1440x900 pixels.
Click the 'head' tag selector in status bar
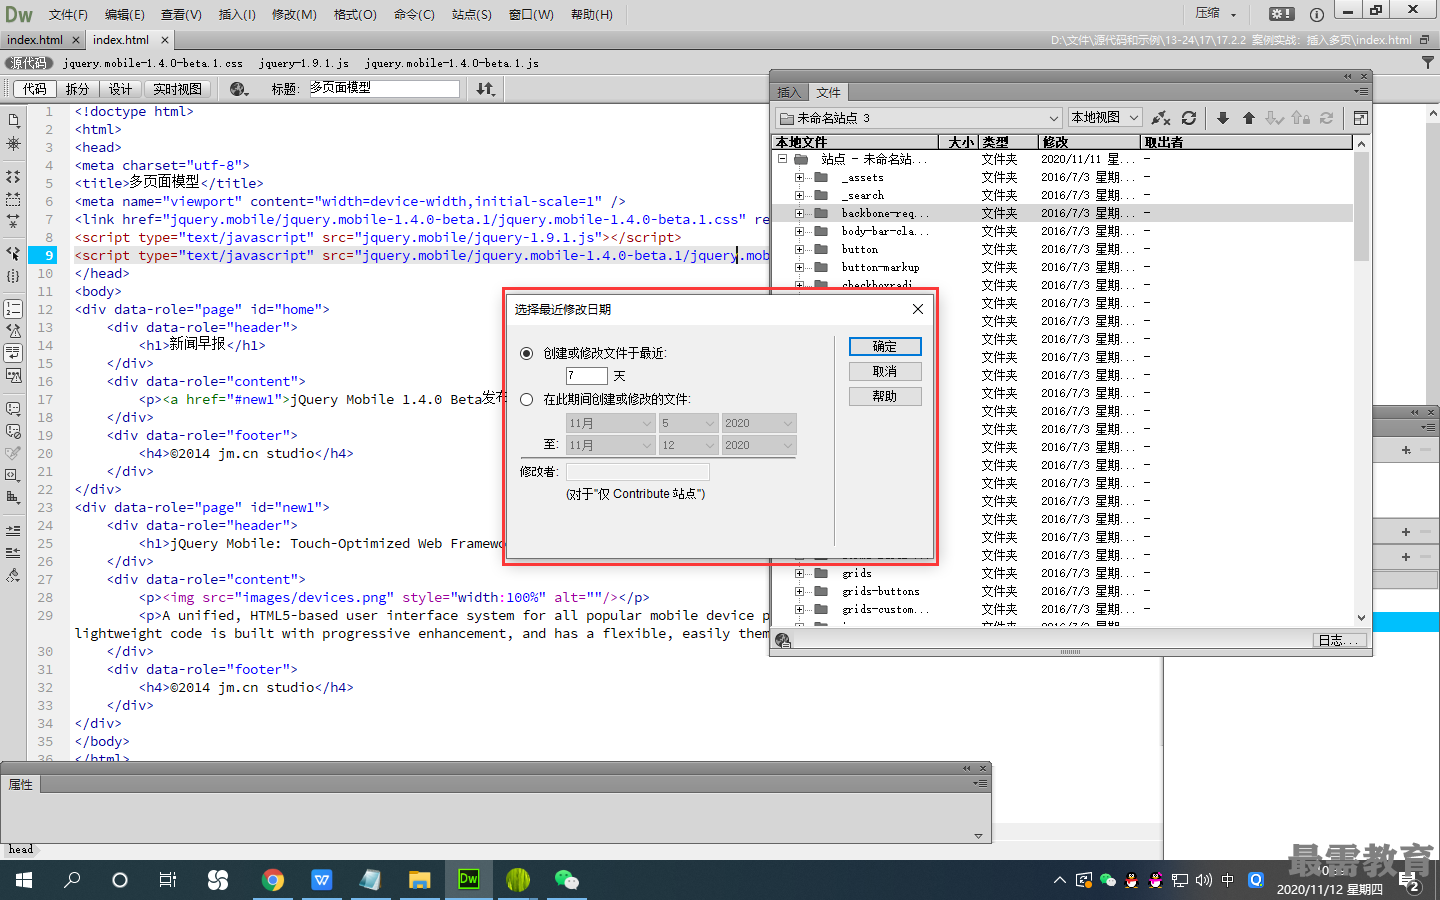[21, 850]
